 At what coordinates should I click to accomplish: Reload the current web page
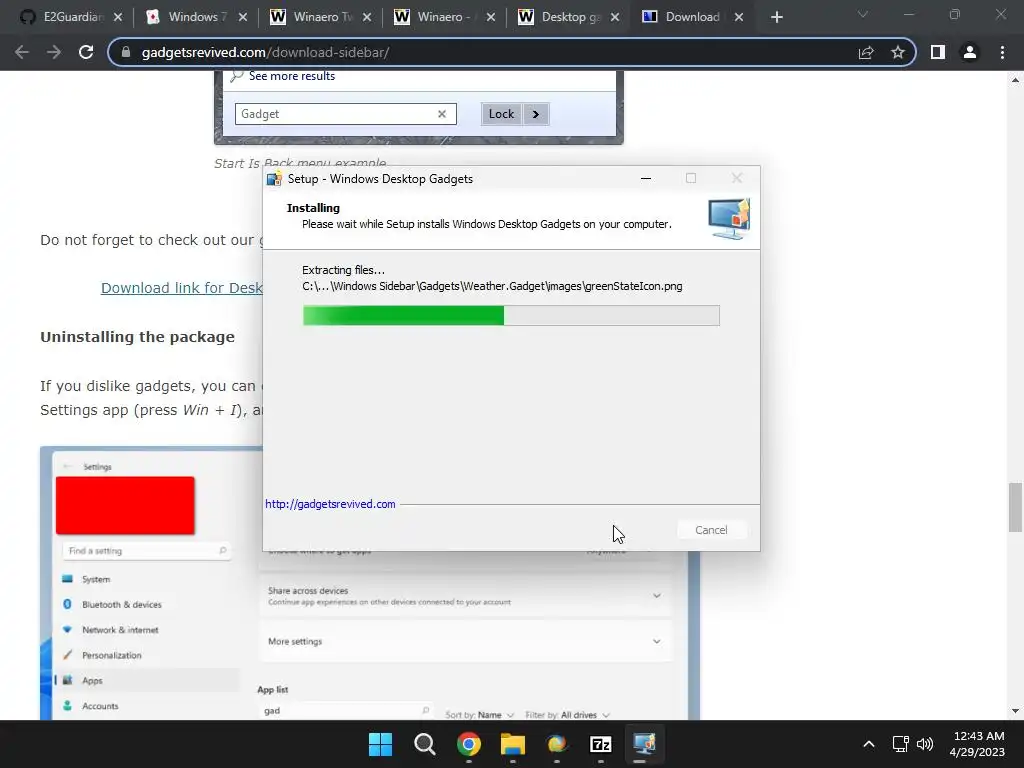click(x=86, y=52)
